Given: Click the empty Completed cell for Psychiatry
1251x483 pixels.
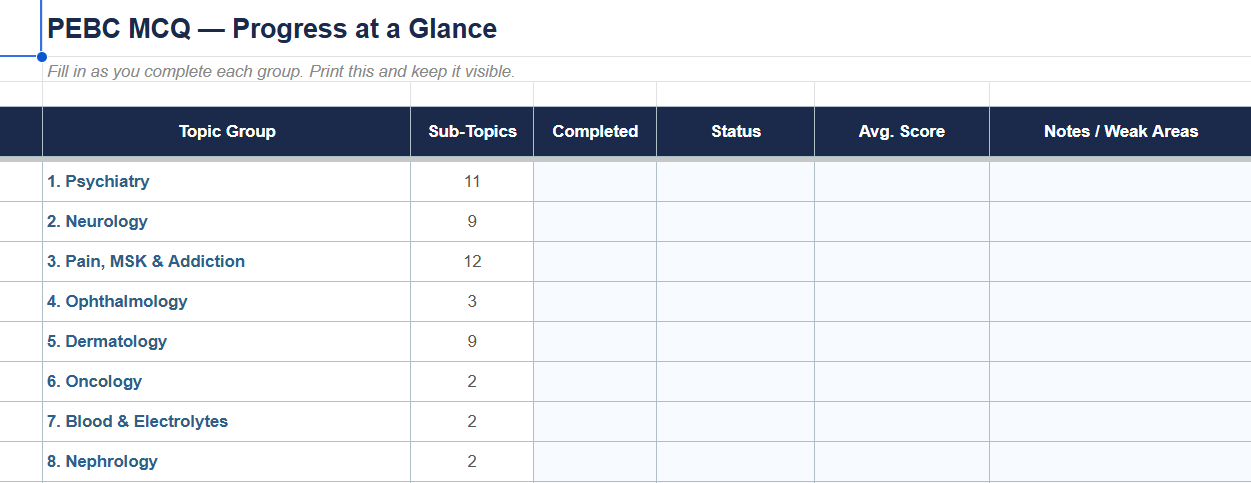Looking at the screenshot, I should (595, 182).
